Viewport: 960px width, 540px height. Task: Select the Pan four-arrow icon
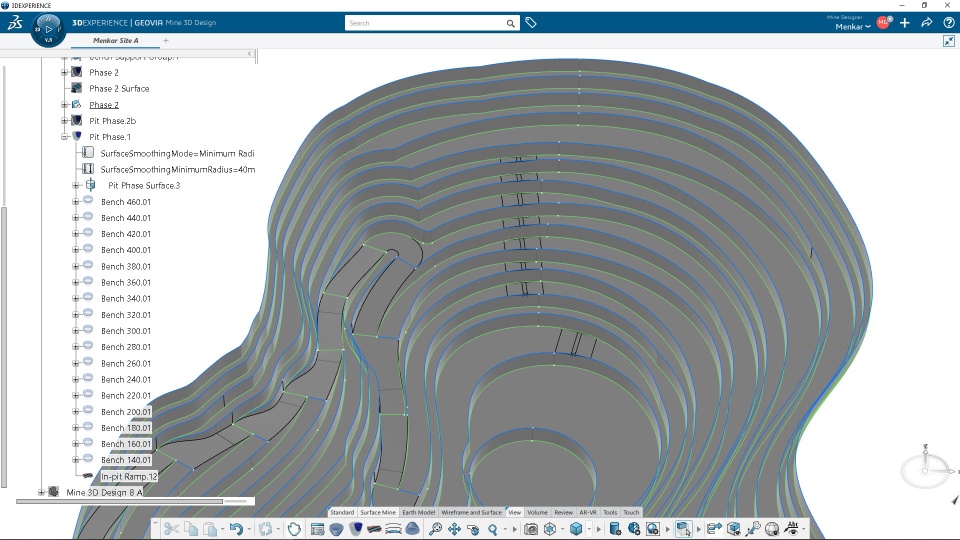tap(454, 529)
